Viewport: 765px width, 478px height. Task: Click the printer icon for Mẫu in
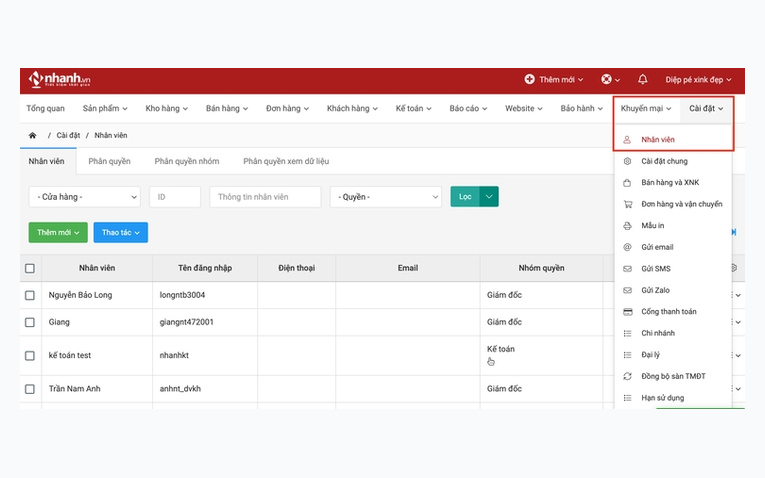pos(627,225)
